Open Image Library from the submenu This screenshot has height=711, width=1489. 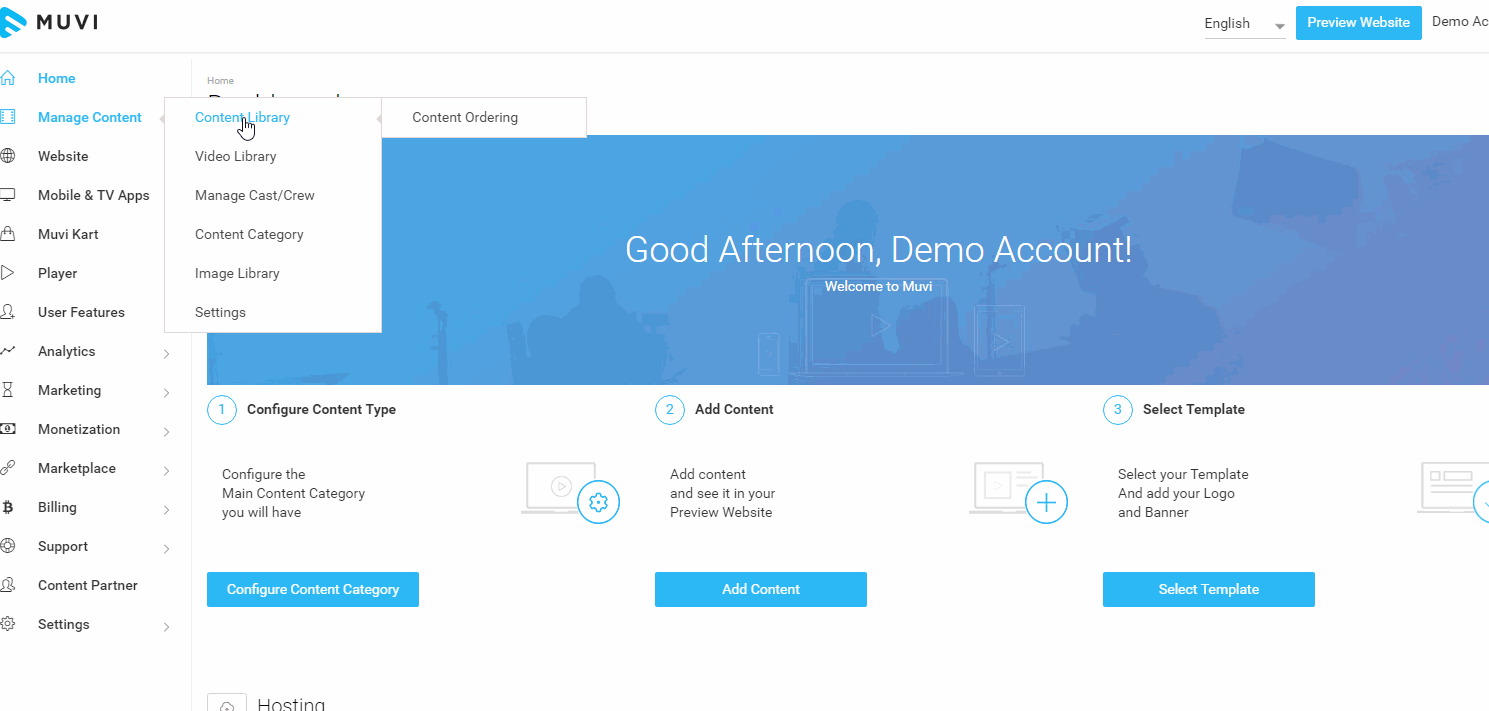[x=237, y=273]
